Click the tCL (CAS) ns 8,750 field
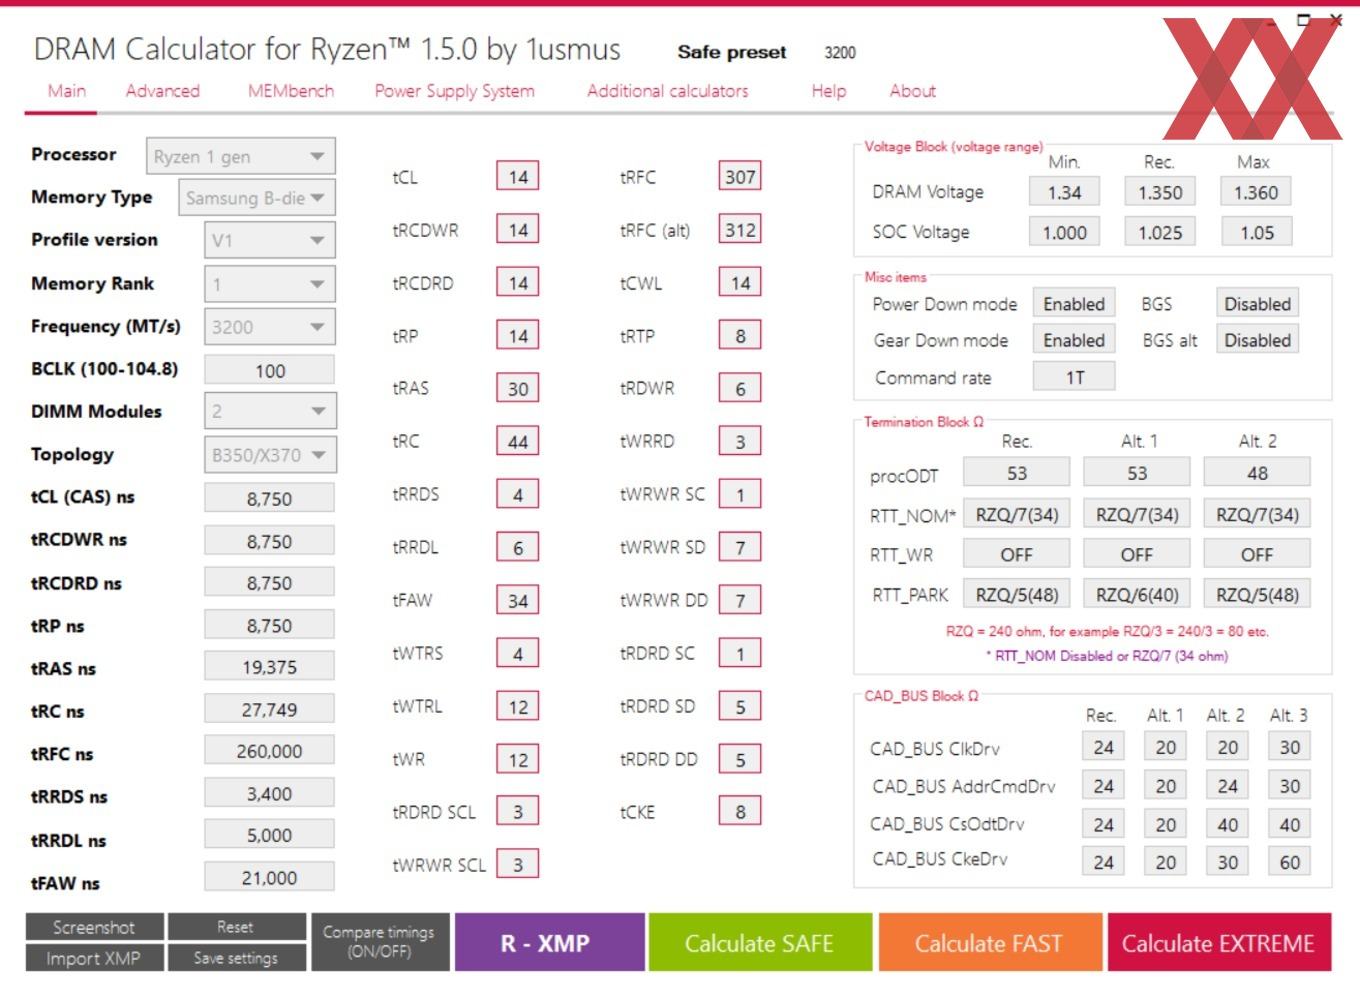Screen dimensions: 1360x997 270,498
